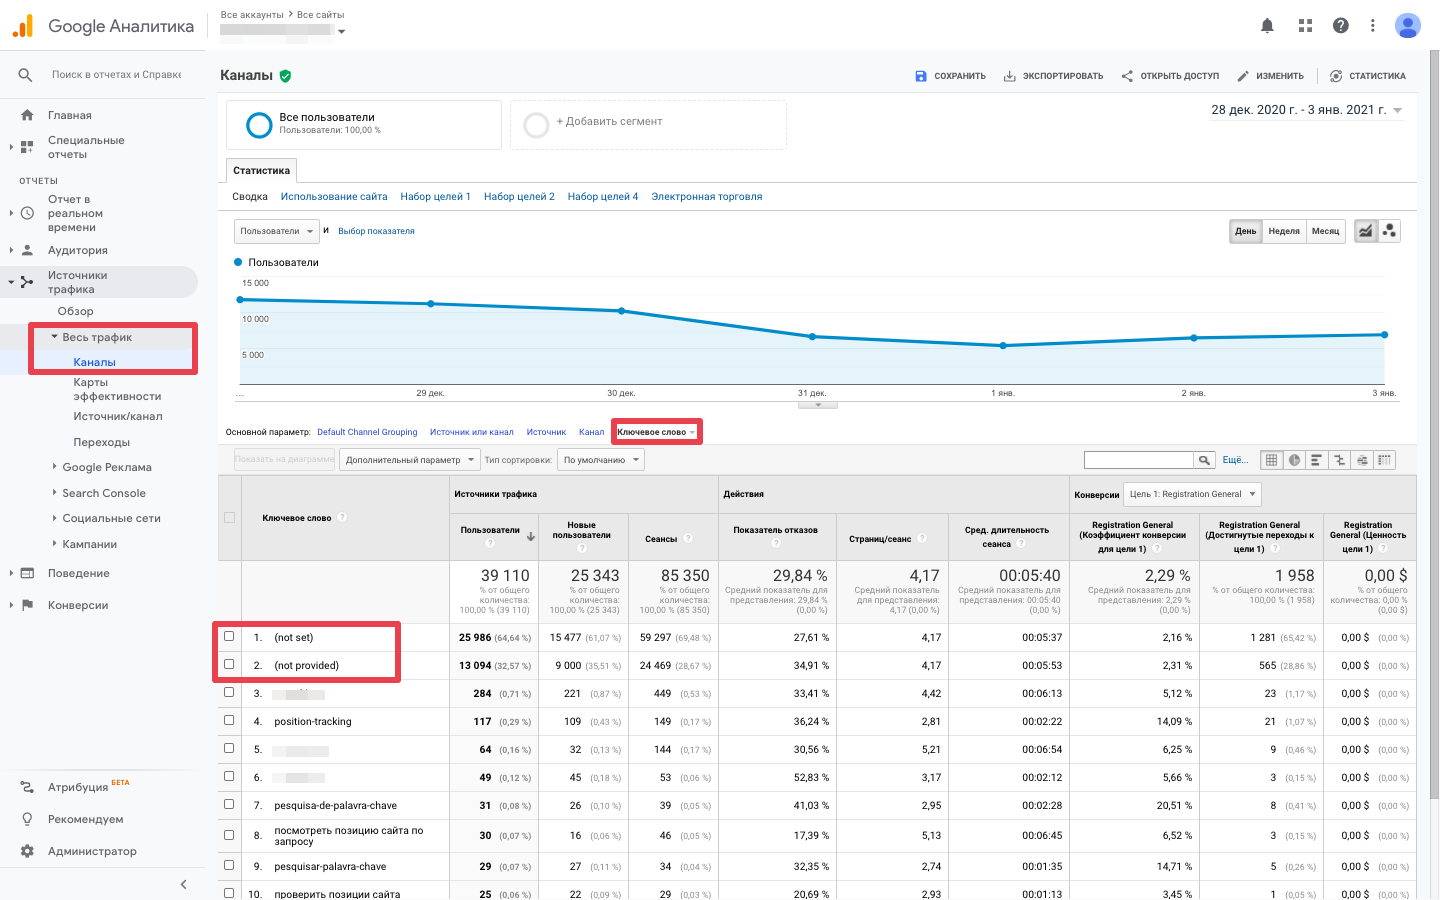Tick checkbox for row 5
Viewport: 1440px width, 900px height.
coord(229,748)
